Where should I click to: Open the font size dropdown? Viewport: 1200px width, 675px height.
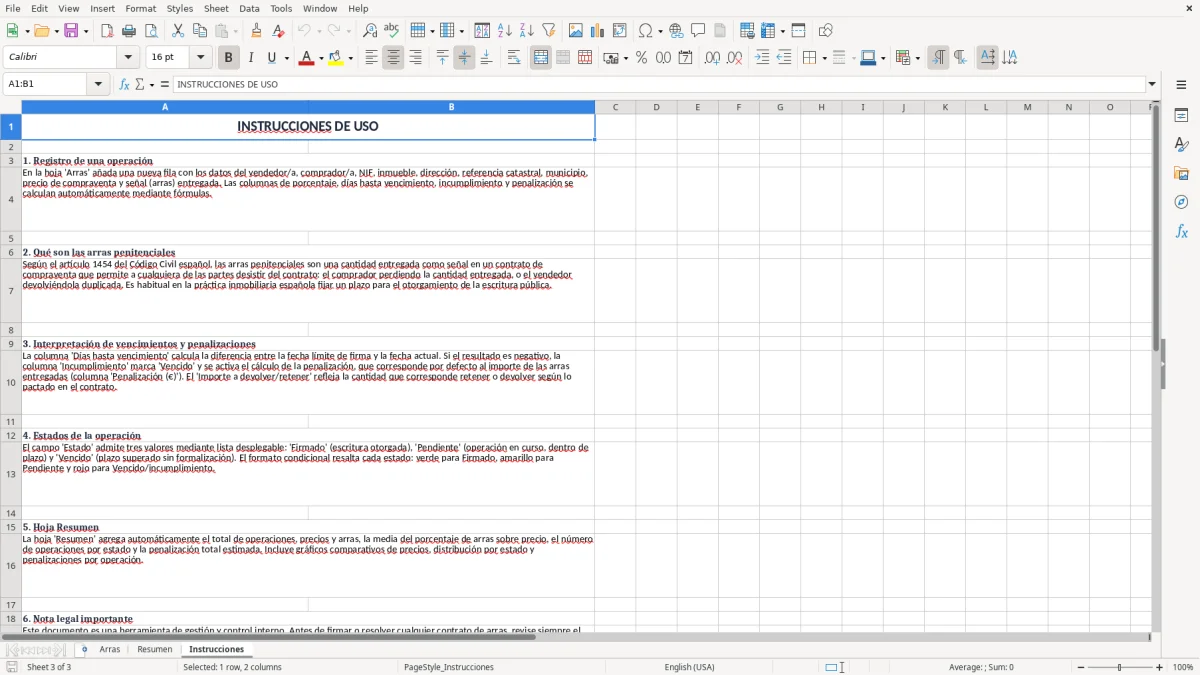(200, 58)
